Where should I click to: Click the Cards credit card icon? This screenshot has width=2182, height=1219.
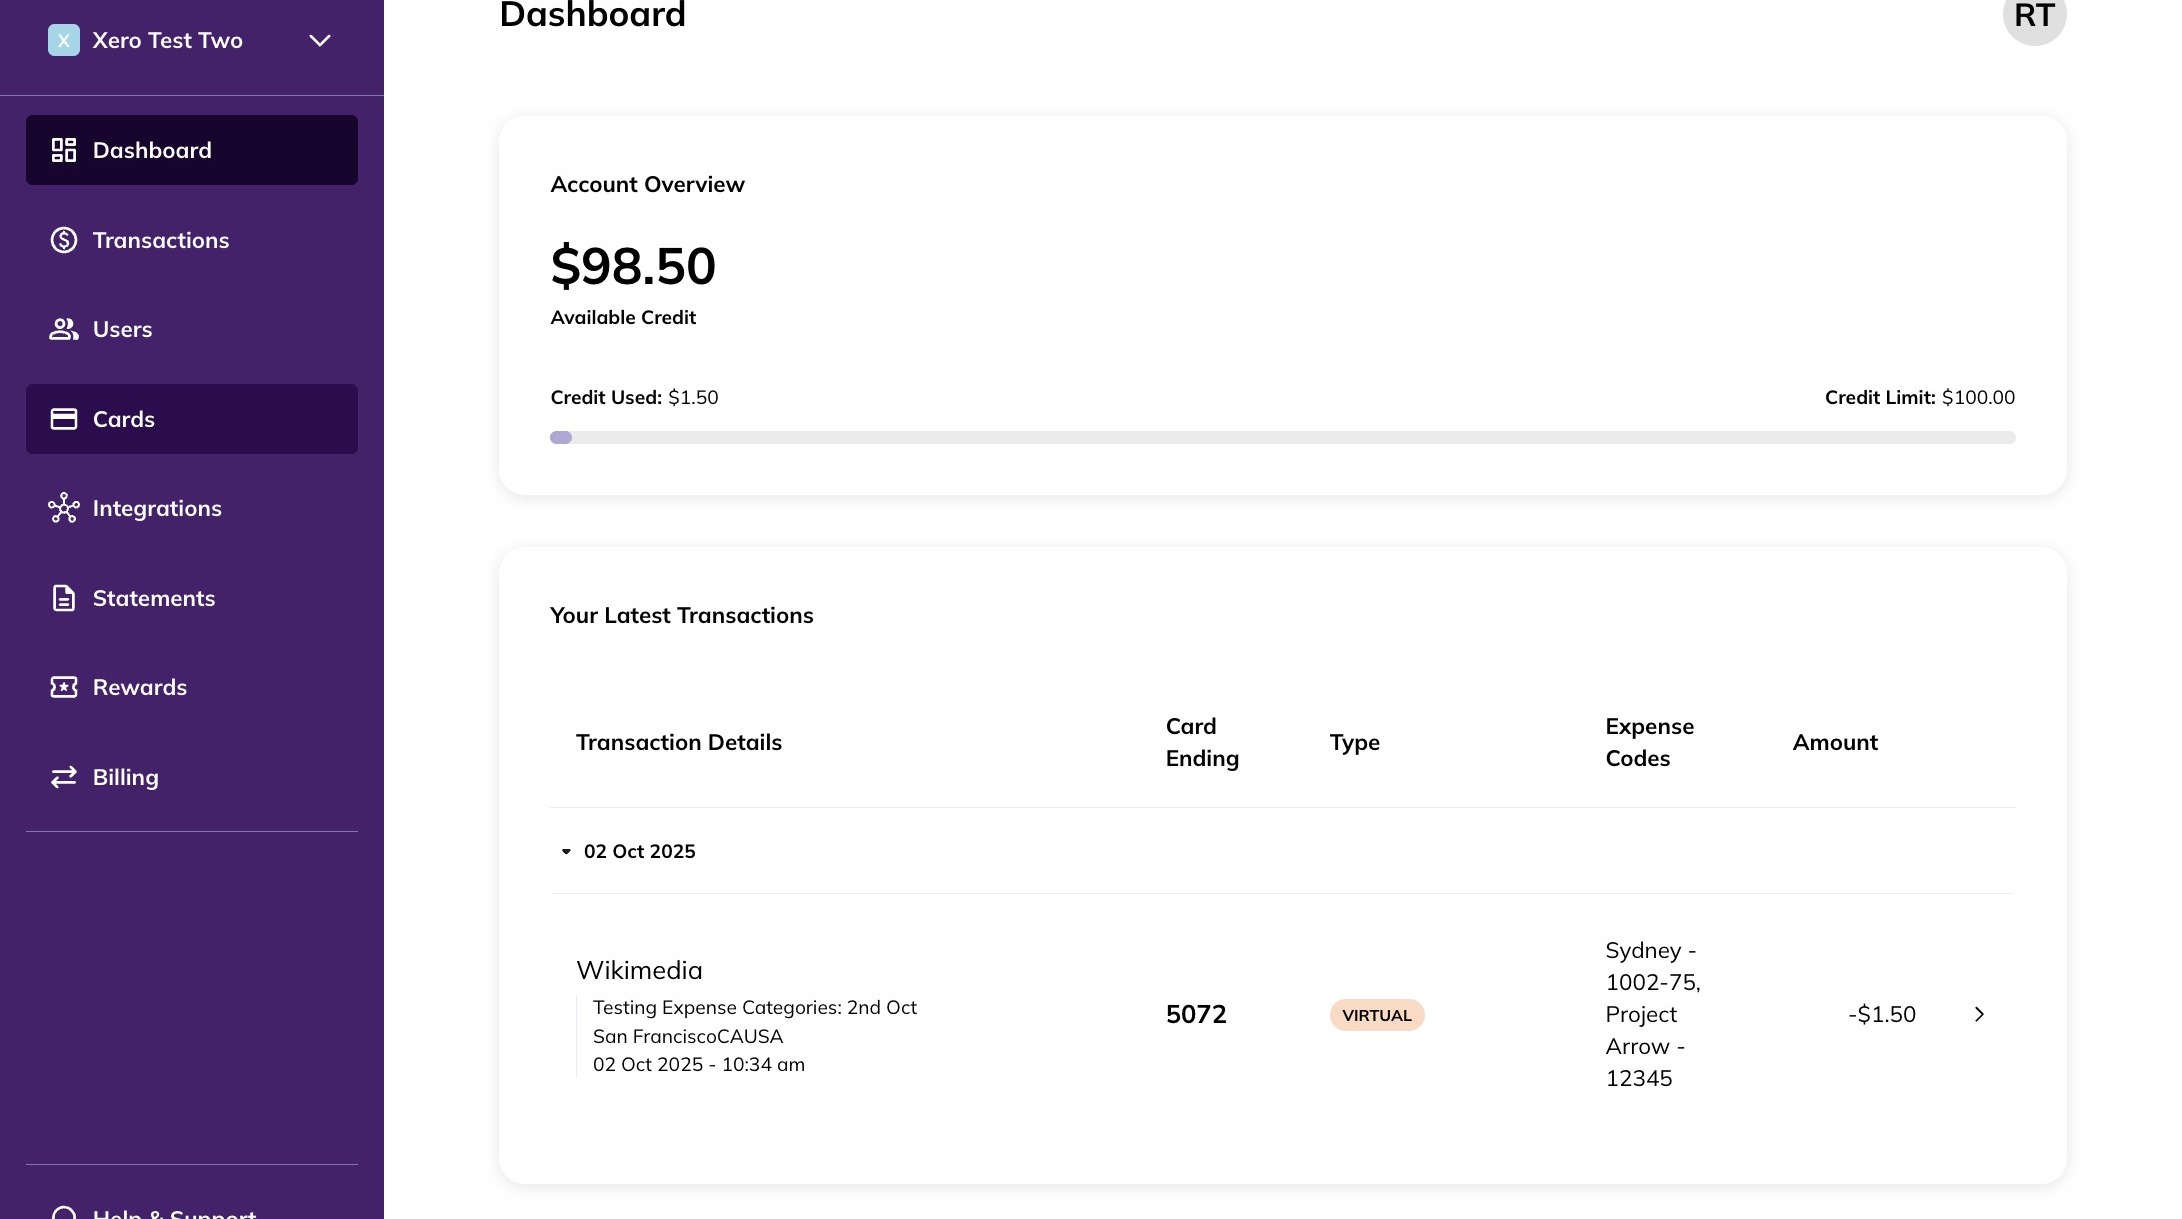(64, 419)
